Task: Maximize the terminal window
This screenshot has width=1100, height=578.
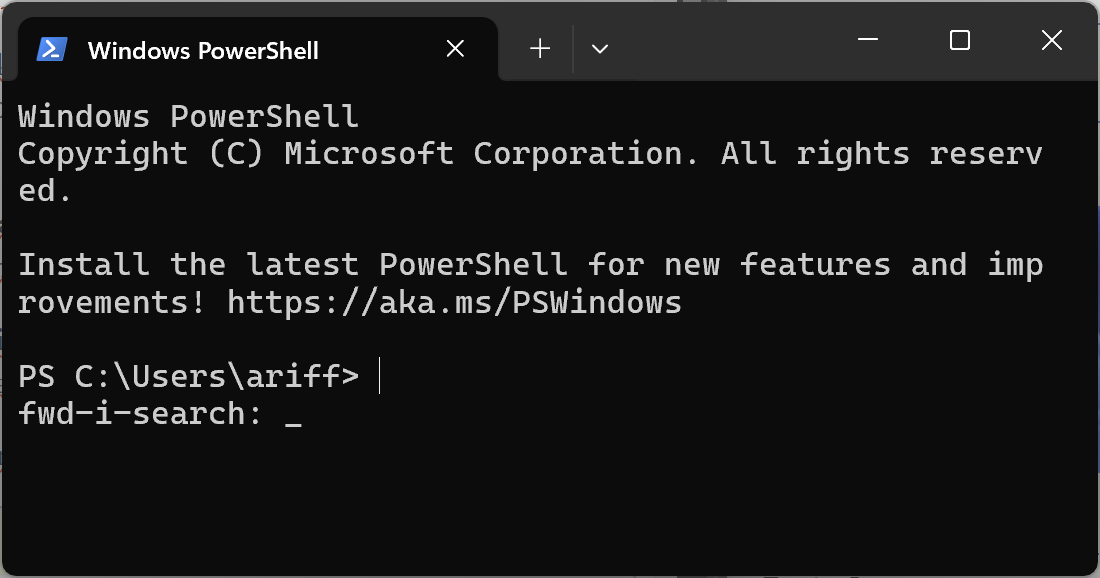Action: [960, 40]
